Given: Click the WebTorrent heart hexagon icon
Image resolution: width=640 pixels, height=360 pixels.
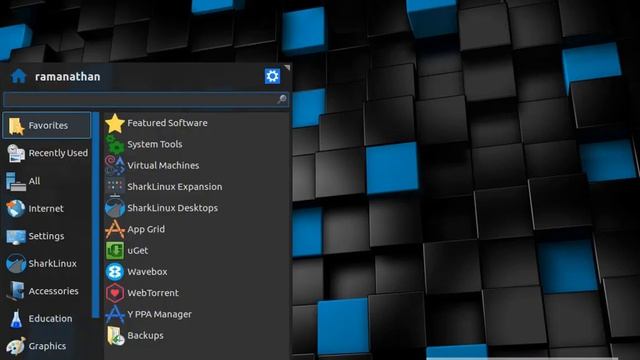Looking at the screenshot, I should coord(115,293).
